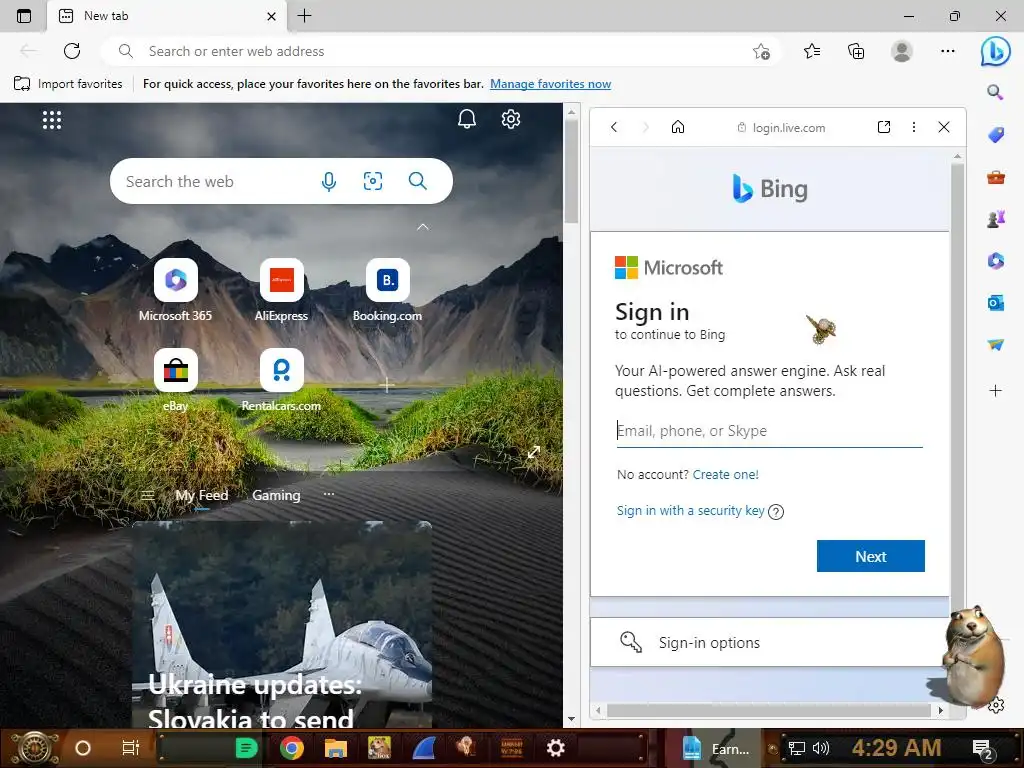Screen dimensions: 1024x768
Task: Open the volume control in system tray
Action: click(821, 748)
